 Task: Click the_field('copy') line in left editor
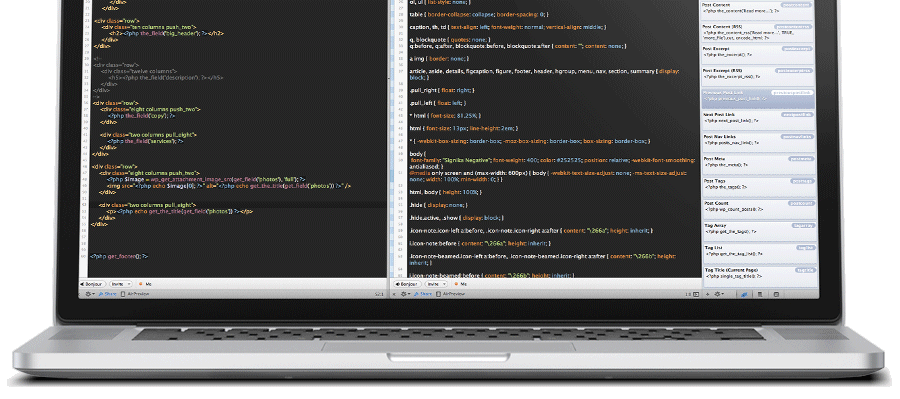(x=142, y=115)
